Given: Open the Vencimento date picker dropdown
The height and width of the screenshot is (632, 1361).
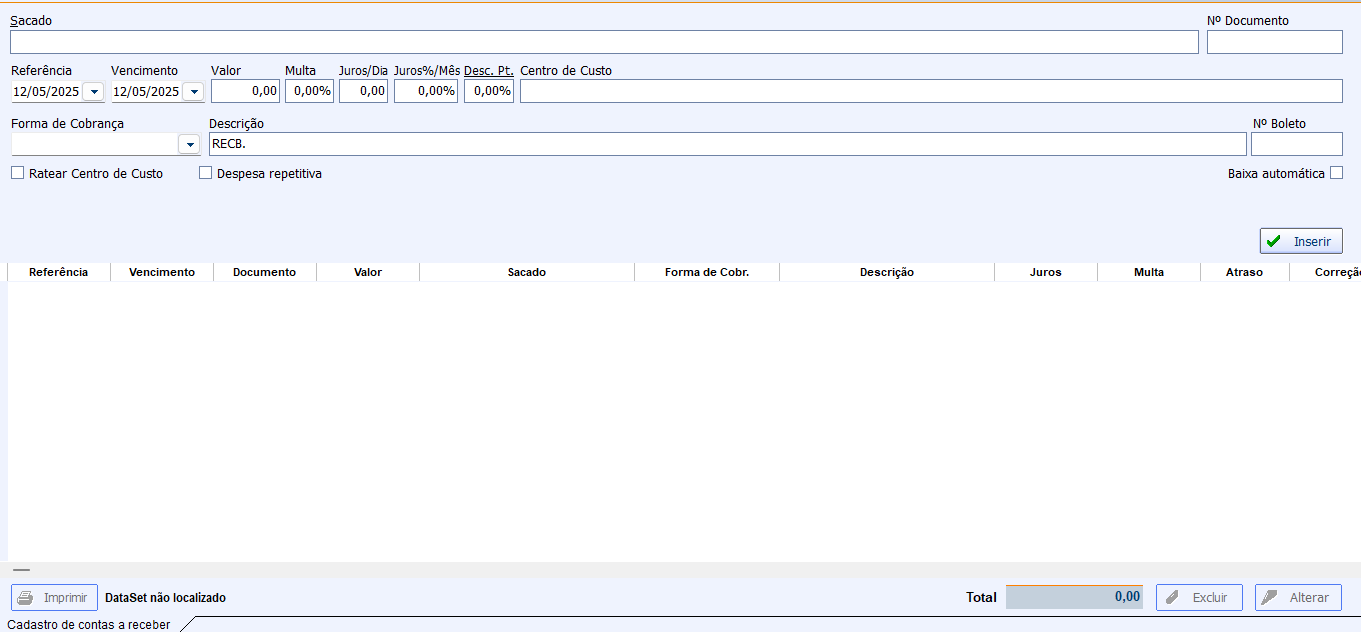Looking at the screenshot, I should pos(193,91).
